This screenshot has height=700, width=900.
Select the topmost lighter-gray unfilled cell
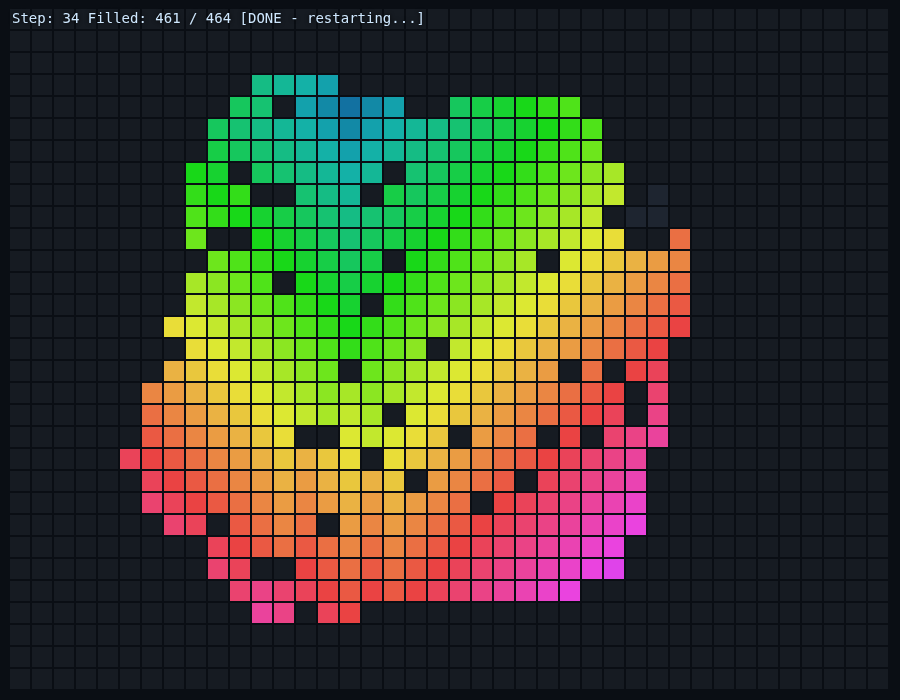[x=658, y=195]
